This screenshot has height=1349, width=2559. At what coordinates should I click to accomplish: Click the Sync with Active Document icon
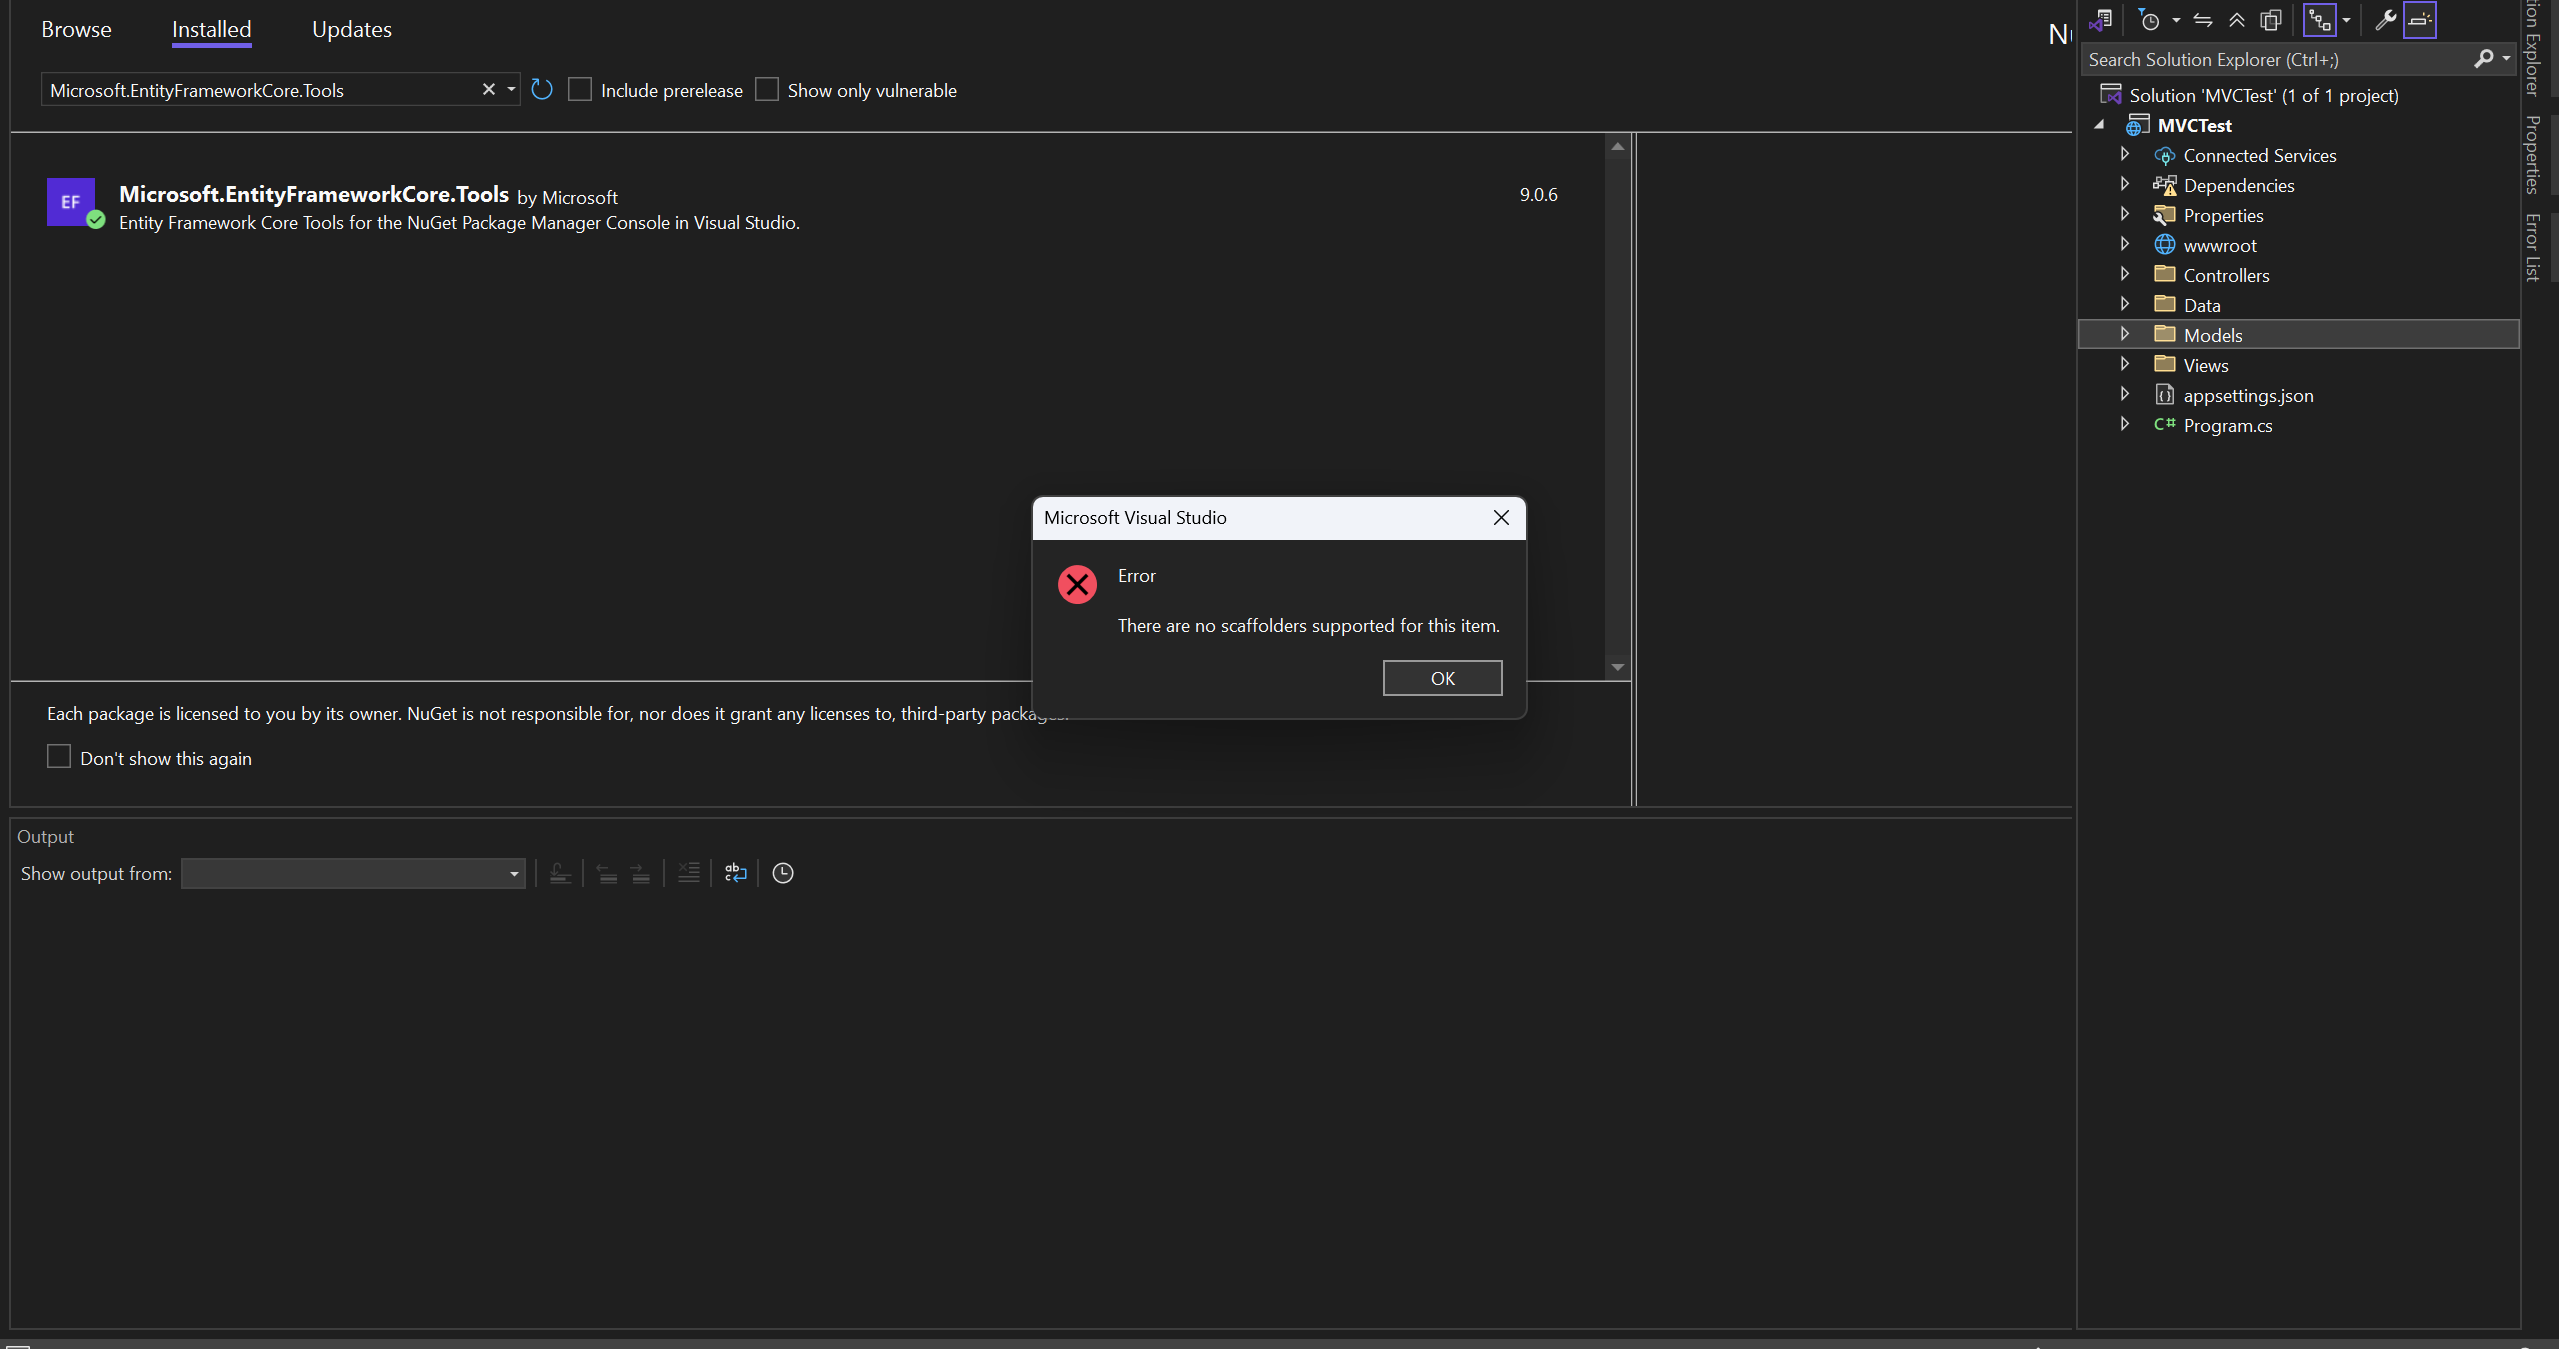(2204, 19)
